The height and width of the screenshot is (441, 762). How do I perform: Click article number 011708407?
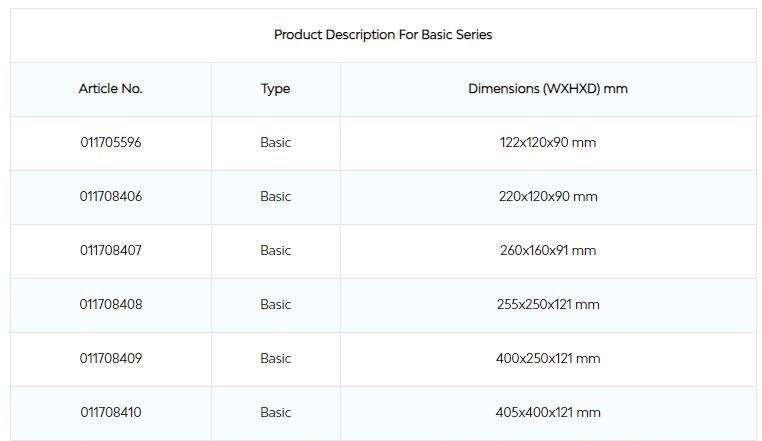111,251
